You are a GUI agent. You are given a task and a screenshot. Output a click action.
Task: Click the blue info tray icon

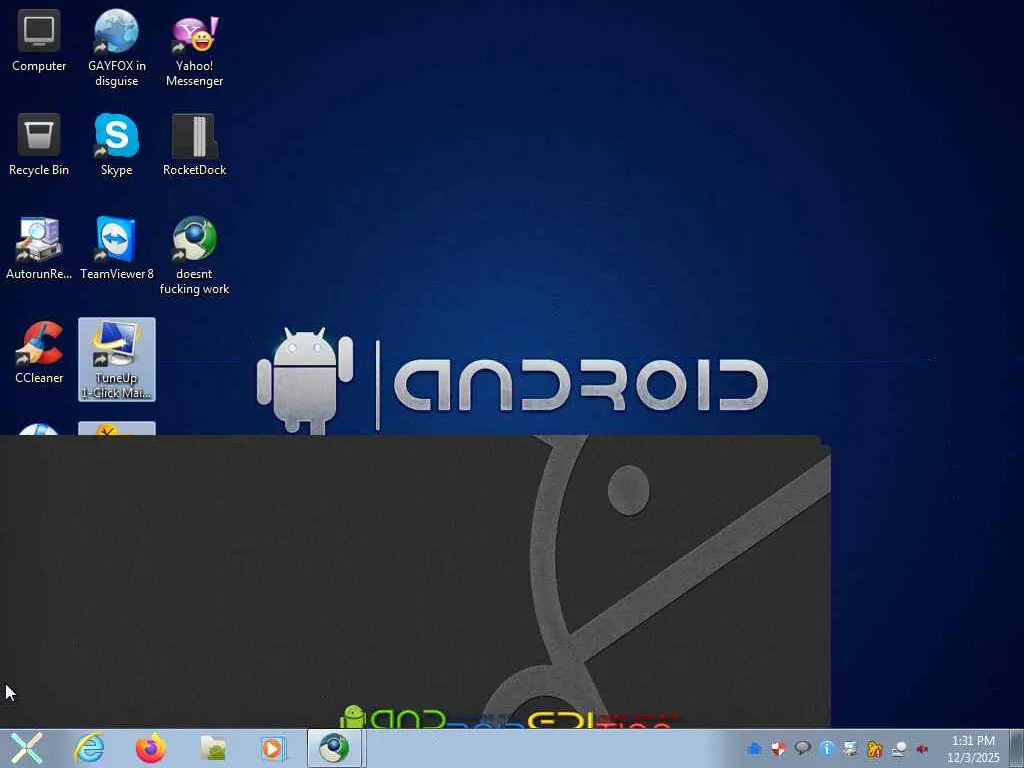pyautogui.click(x=826, y=748)
